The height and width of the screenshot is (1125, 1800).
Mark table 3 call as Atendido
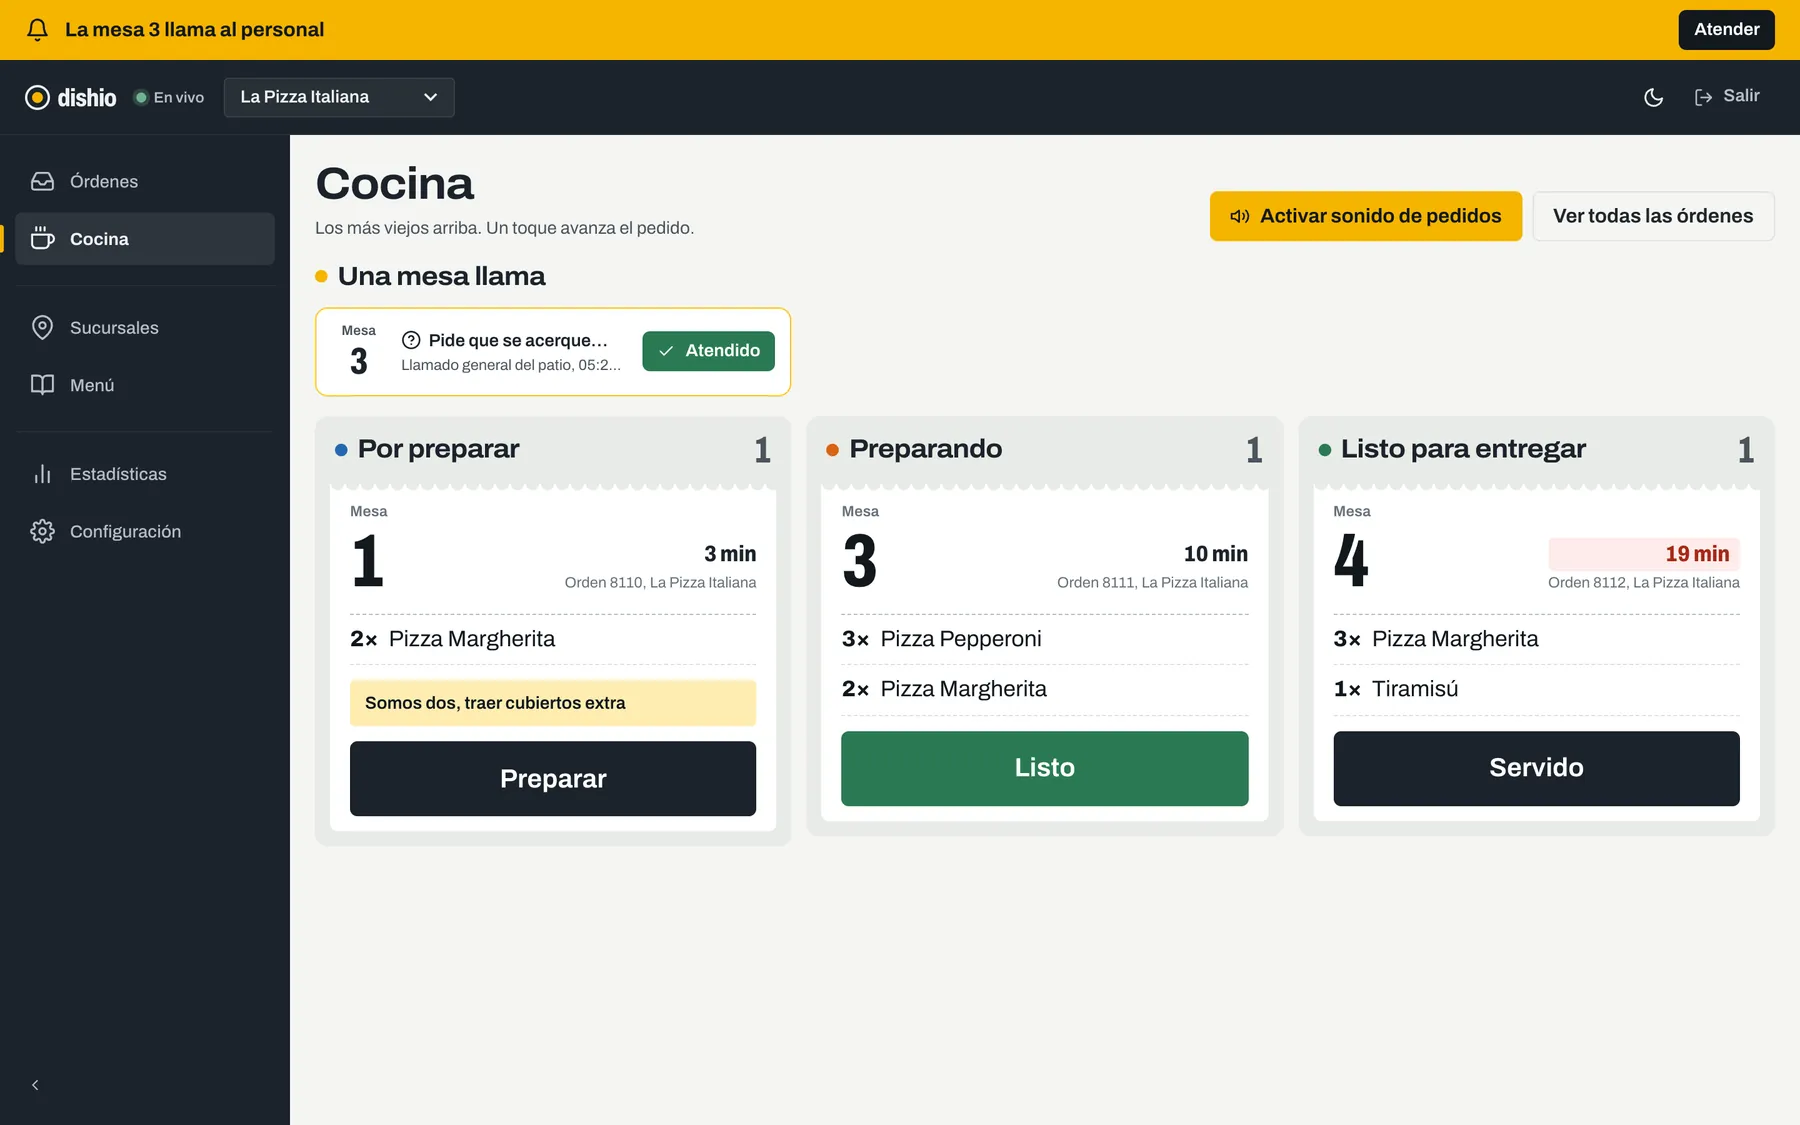[708, 351]
